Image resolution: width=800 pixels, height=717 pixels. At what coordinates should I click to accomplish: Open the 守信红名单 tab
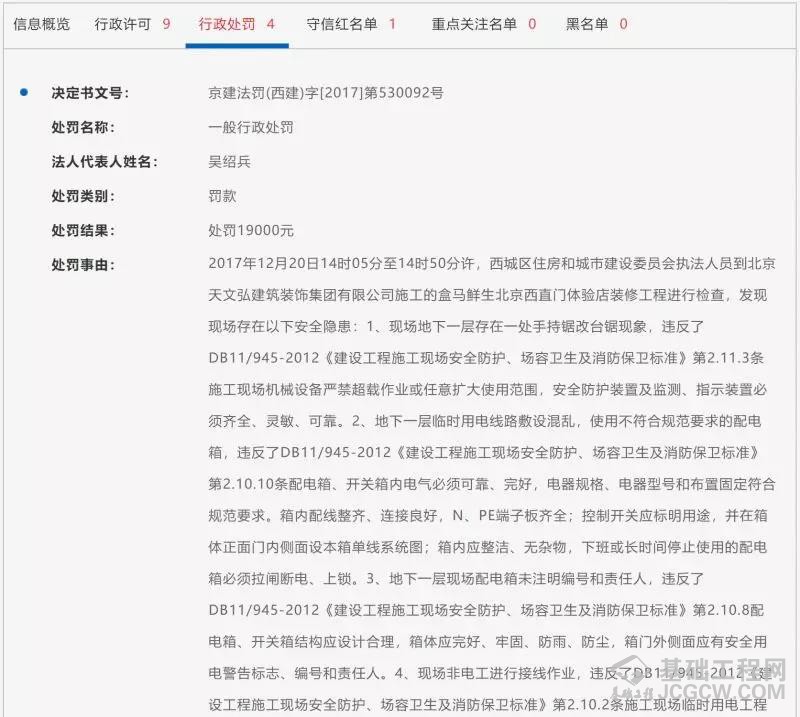point(351,24)
